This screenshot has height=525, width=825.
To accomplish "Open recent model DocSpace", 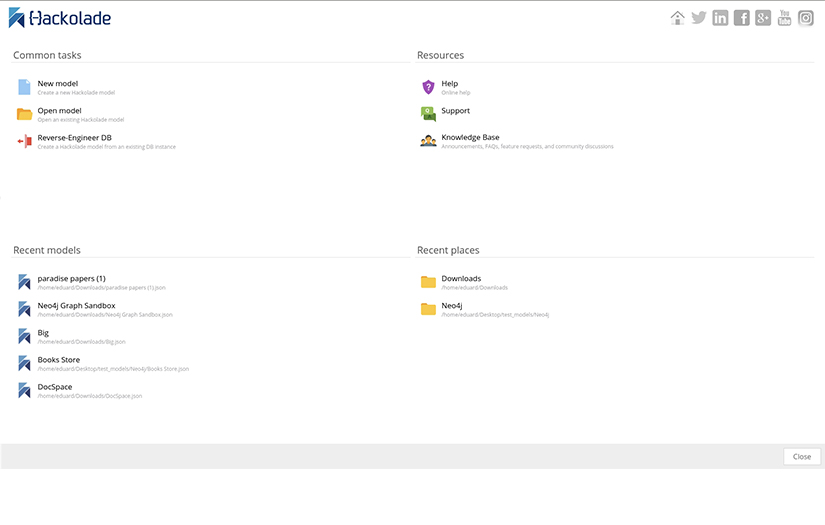I will (x=55, y=387).
